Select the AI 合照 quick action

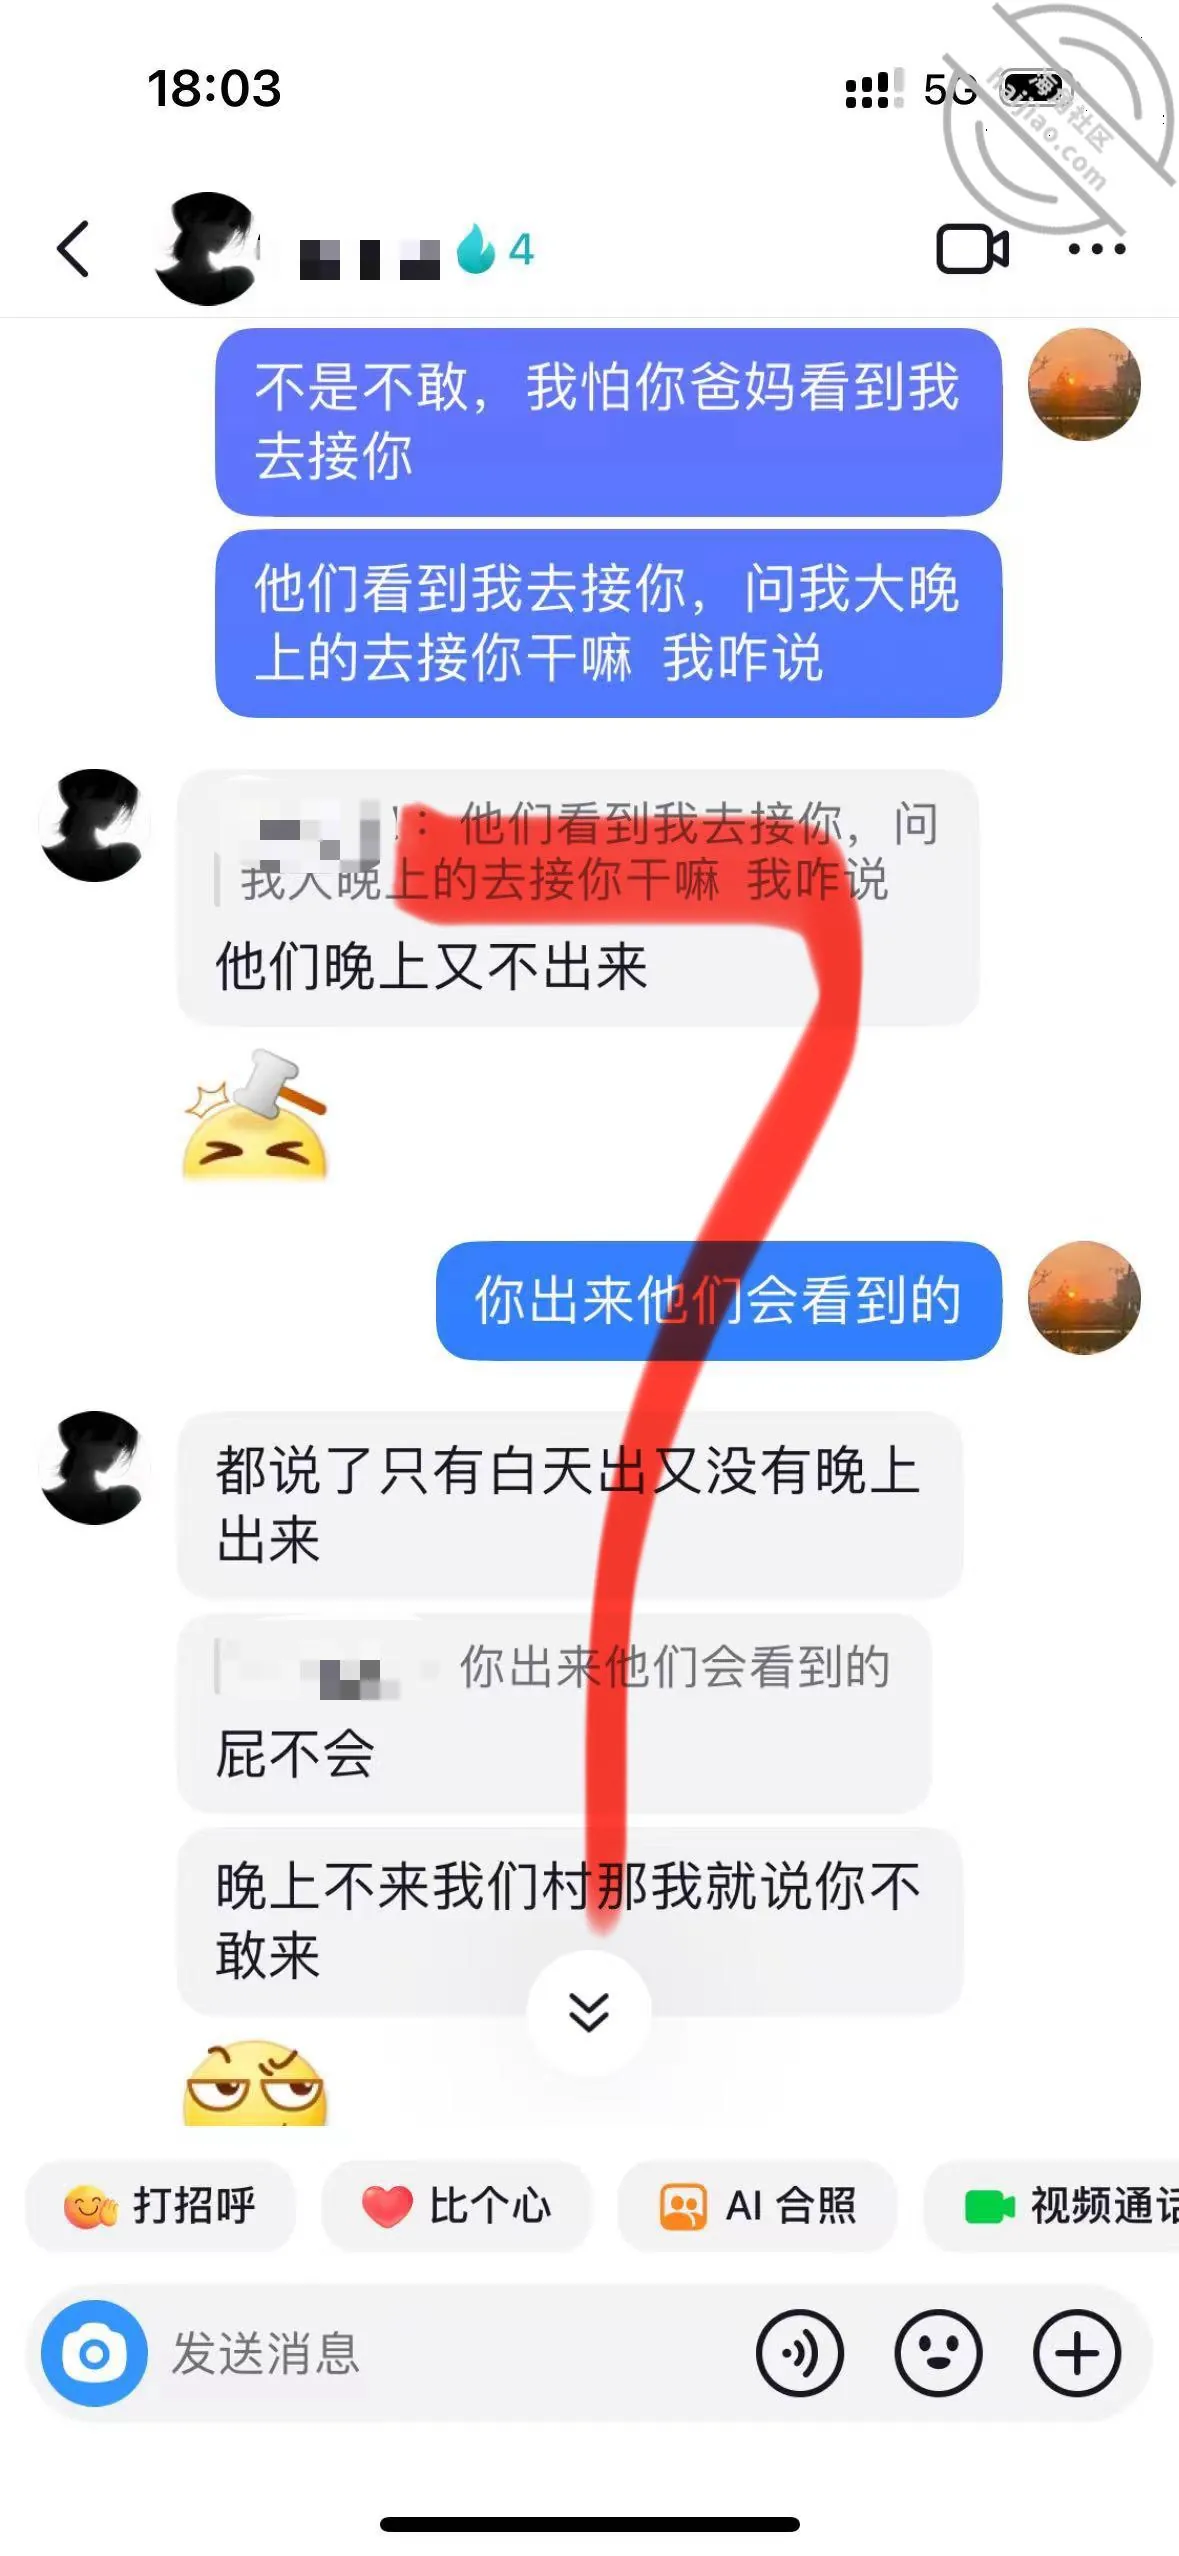coord(757,2206)
